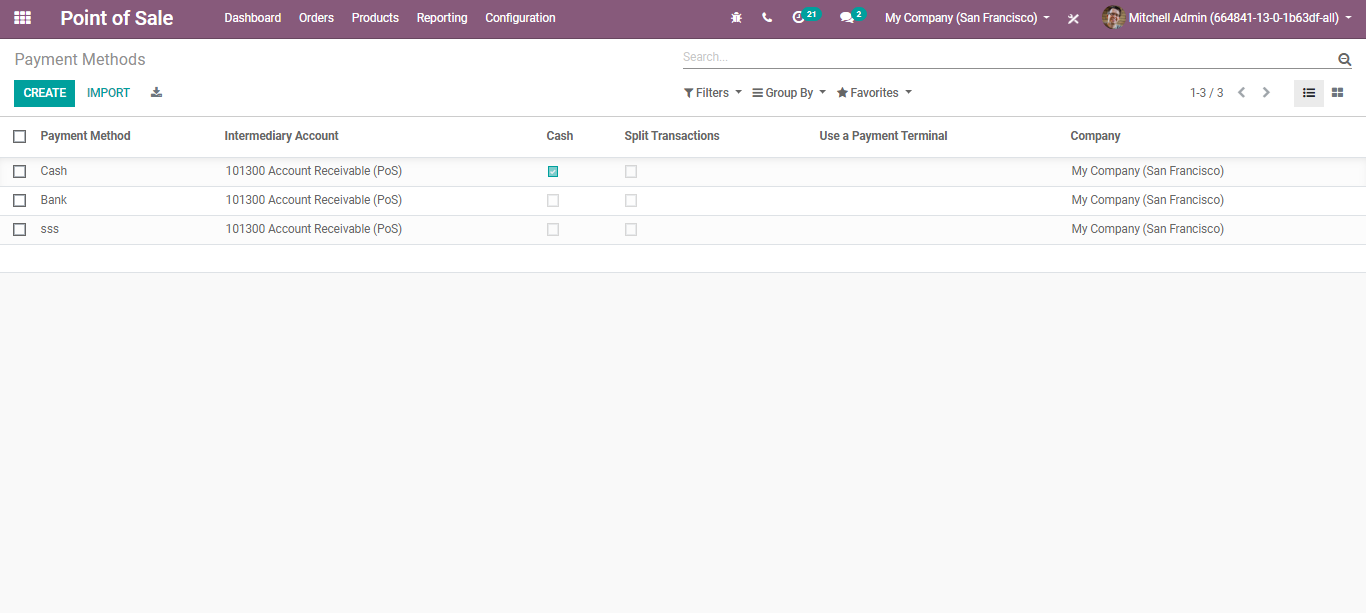This screenshot has width=1366, height=613.
Task: Focus the Search input field
Action: (1009, 58)
